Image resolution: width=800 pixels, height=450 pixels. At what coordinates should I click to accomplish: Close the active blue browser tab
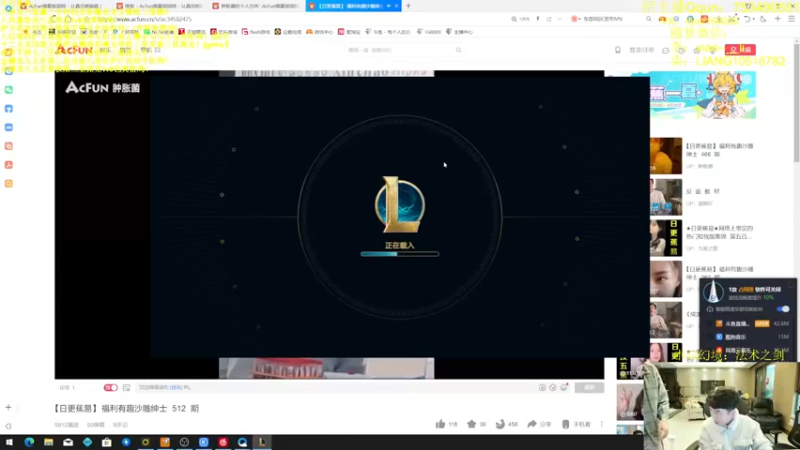[x=396, y=6]
